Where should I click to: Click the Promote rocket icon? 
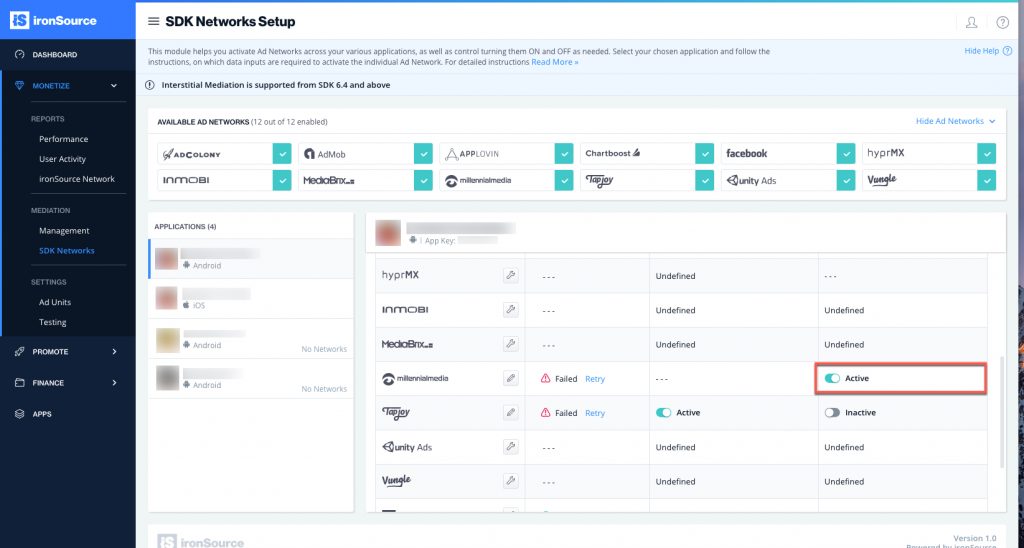coord(20,351)
